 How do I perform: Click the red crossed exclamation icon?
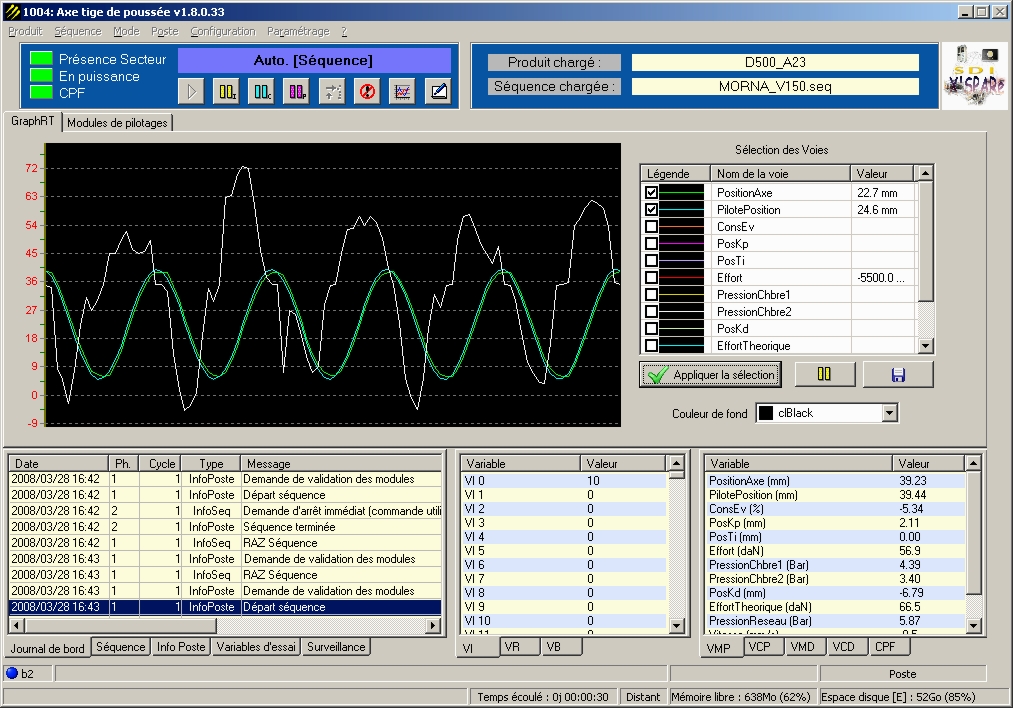367,92
